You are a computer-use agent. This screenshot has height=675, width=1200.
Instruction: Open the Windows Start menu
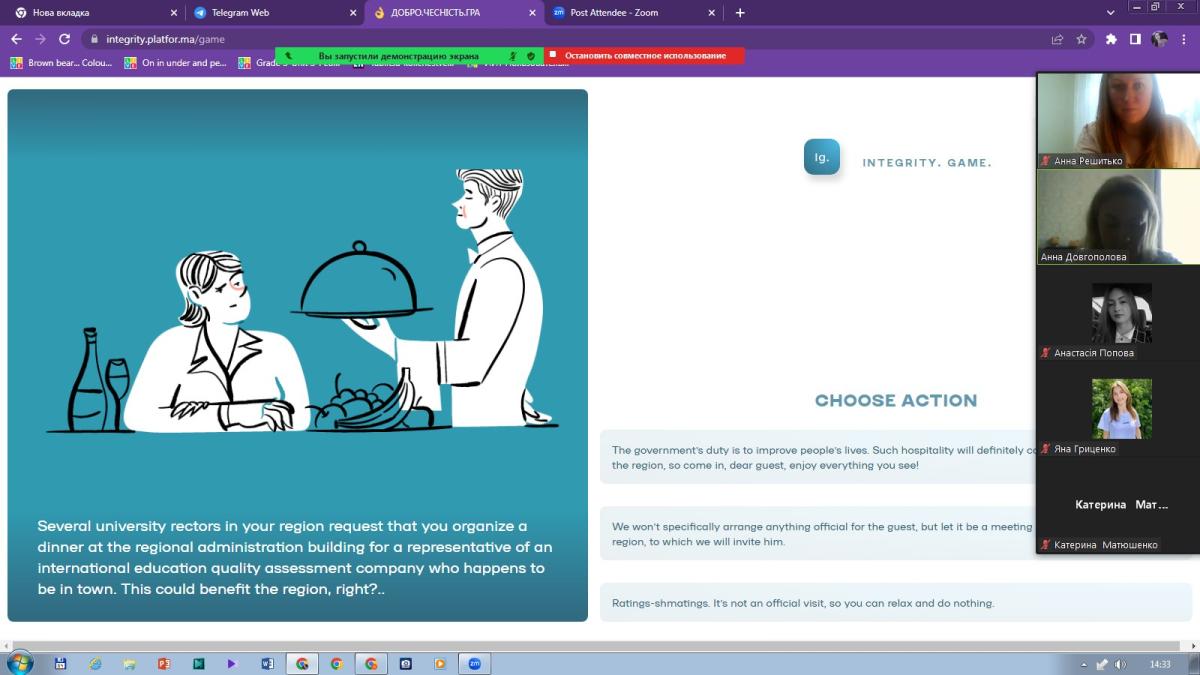20,663
